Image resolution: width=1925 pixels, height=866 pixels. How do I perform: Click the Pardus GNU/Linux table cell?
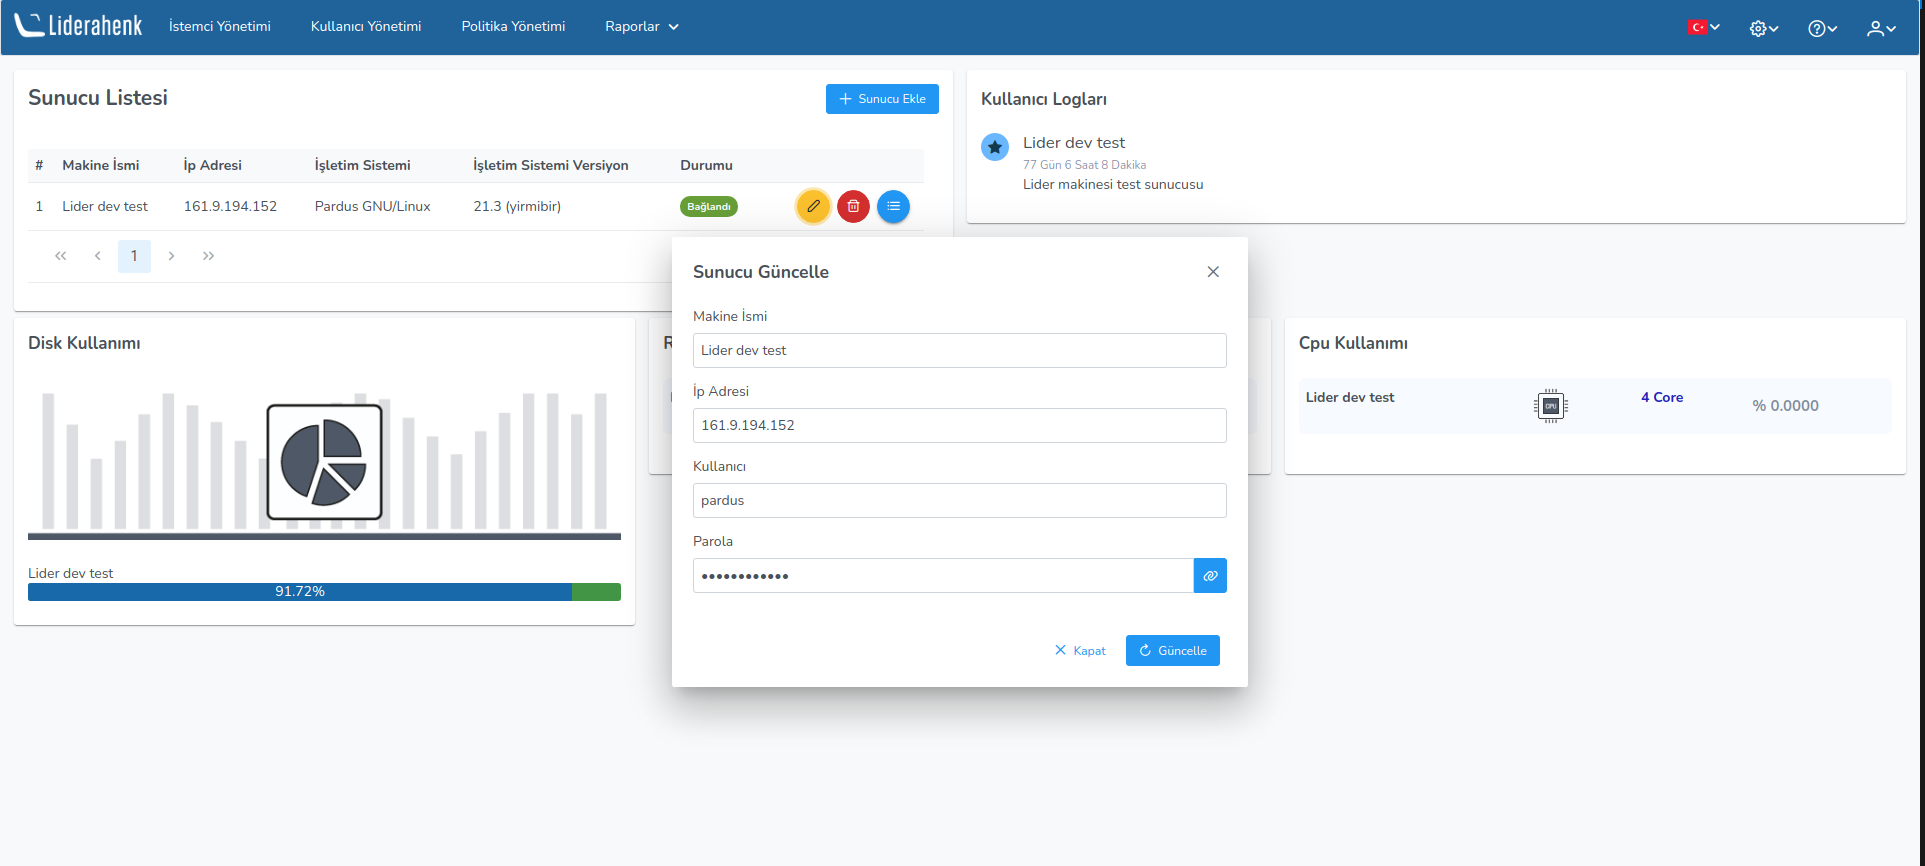point(372,206)
